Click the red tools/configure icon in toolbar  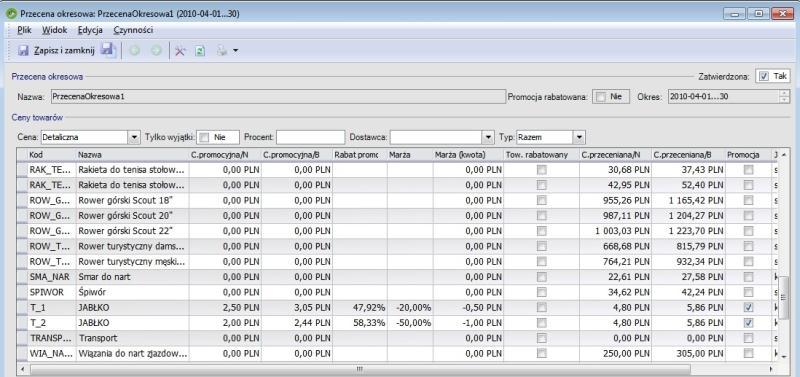coord(180,51)
